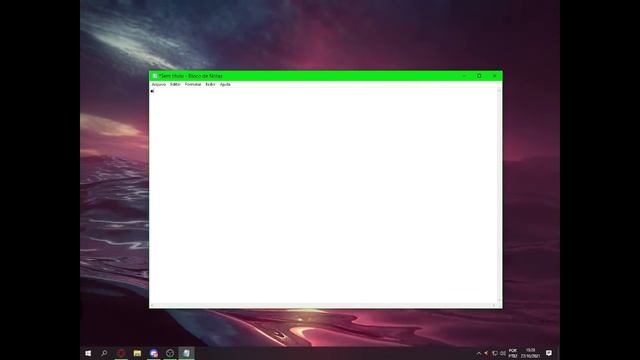
Task: Open the taskbar clock and date
Action: click(x=530, y=353)
